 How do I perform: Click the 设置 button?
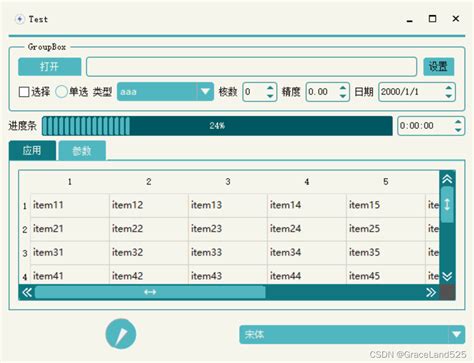pos(438,67)
